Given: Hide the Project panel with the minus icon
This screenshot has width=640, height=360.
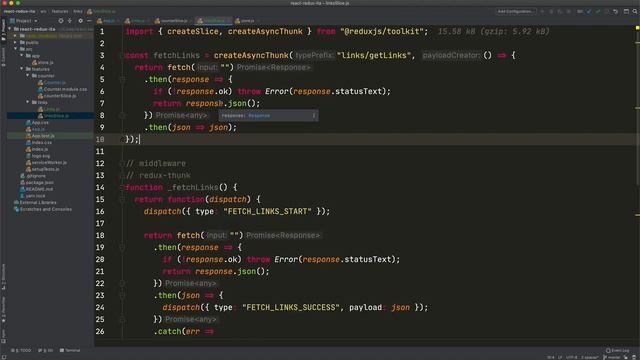Looking at the screenshot, I should [x=89, y=20].
